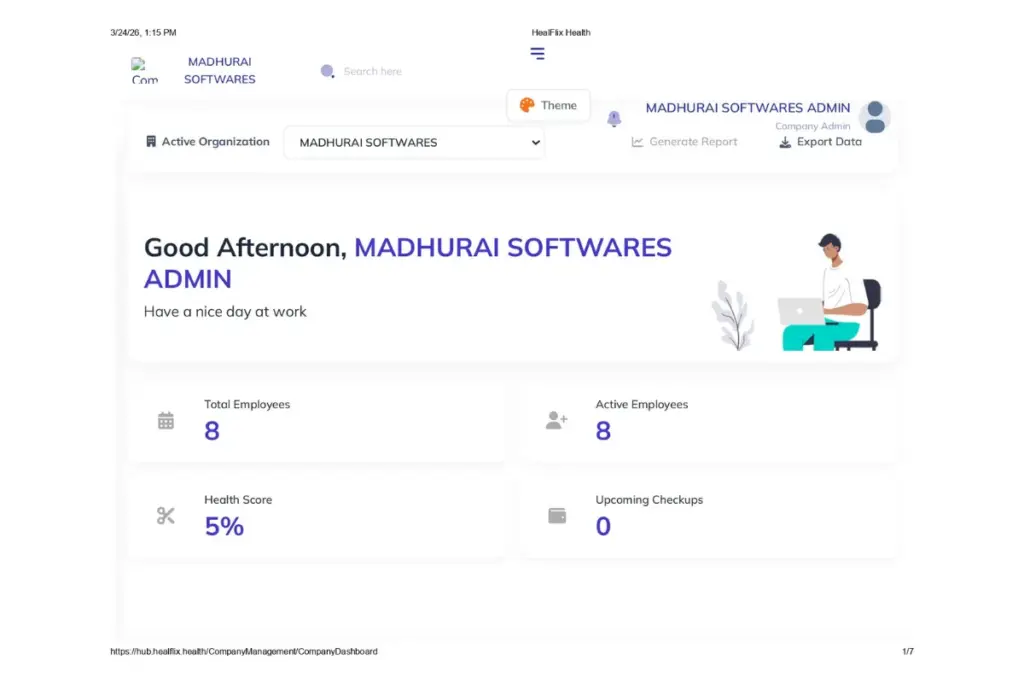Viewport: 1024px width, 683px height.
Task: Open the Theme button
Action: coord(548,106)
